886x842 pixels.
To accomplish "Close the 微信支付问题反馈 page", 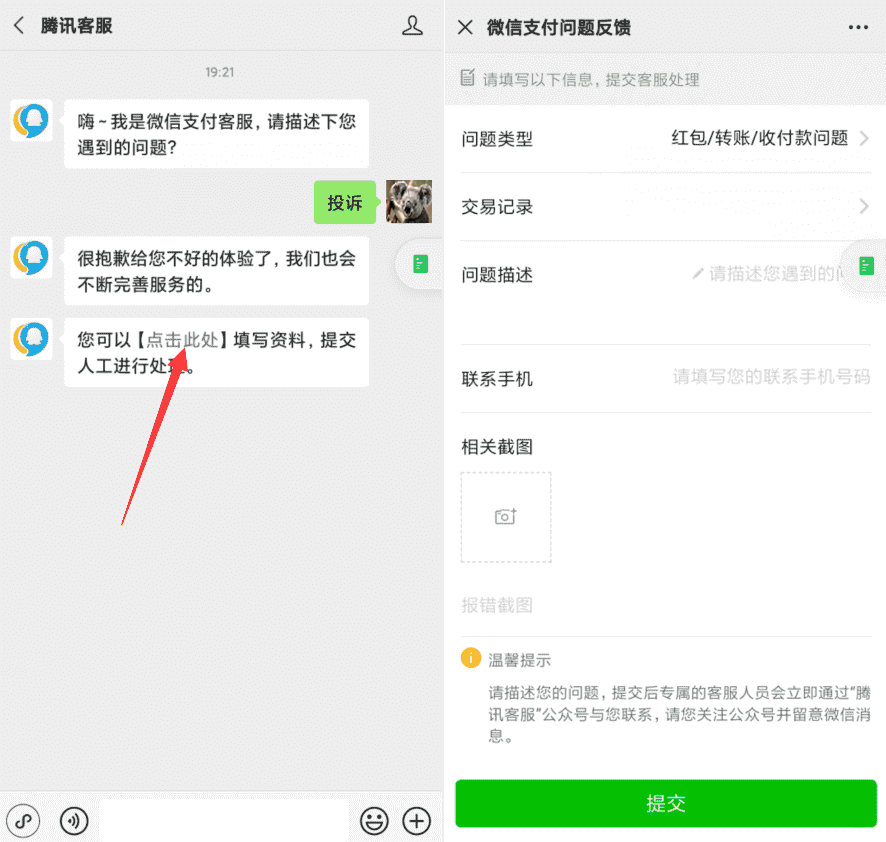I will [465, 27].
